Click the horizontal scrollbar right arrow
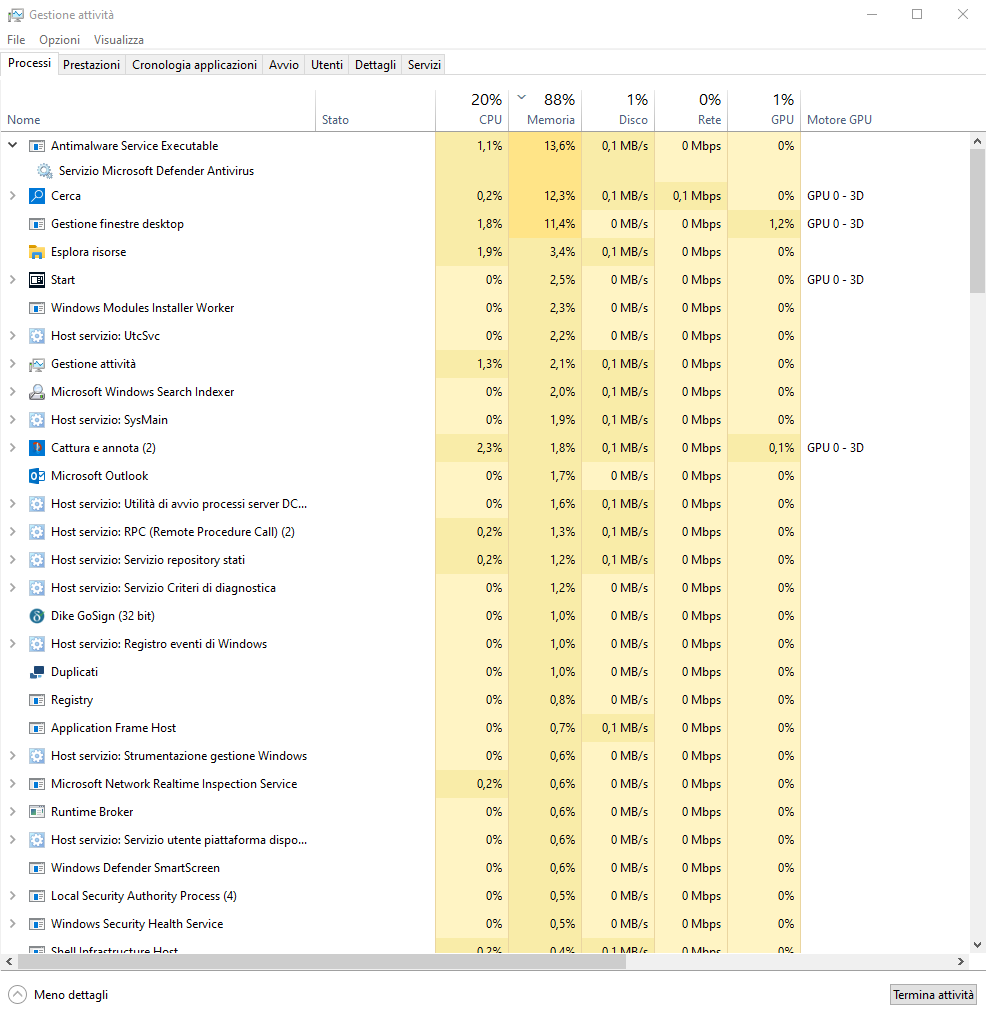The image size is (986, 1015). point(961,961)
